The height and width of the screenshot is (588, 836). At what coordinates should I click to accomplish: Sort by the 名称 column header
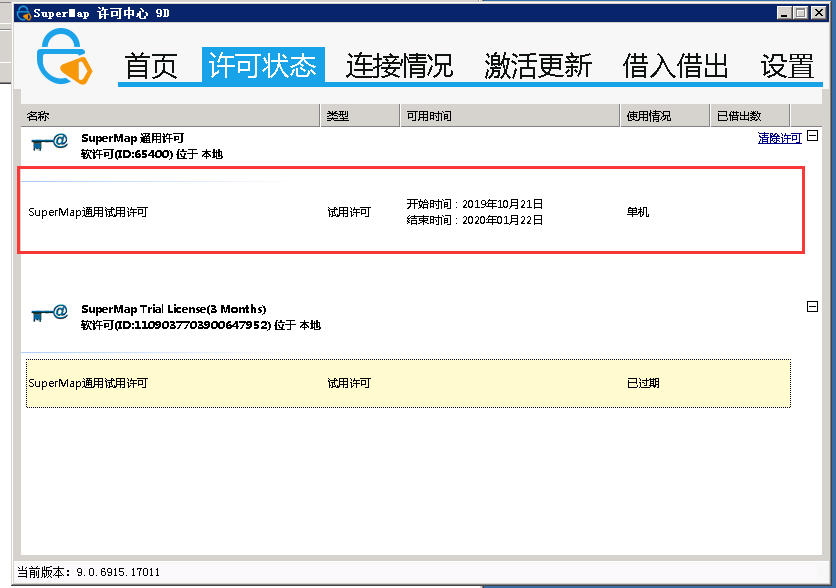[170, 116]
